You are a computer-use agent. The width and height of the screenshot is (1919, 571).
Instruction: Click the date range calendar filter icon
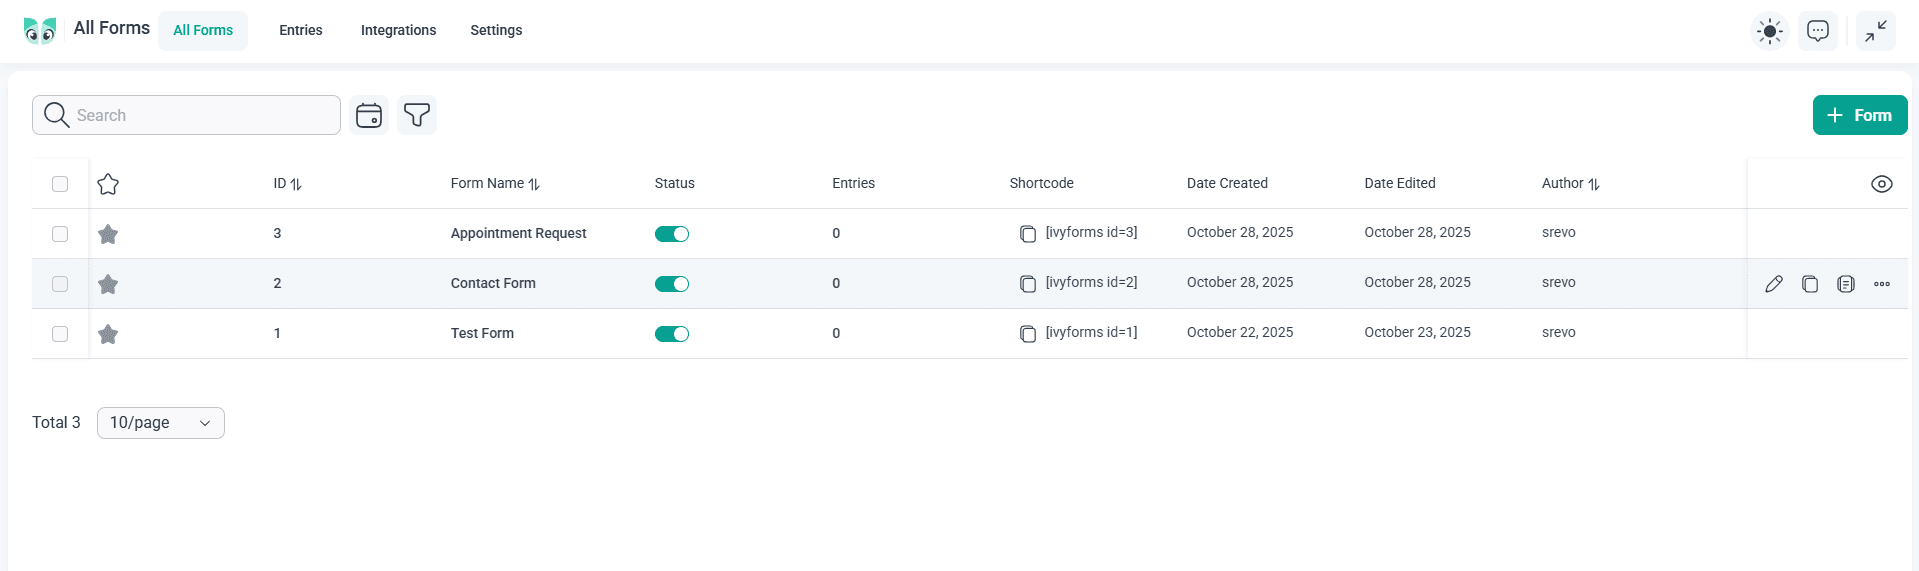point(369,115)
